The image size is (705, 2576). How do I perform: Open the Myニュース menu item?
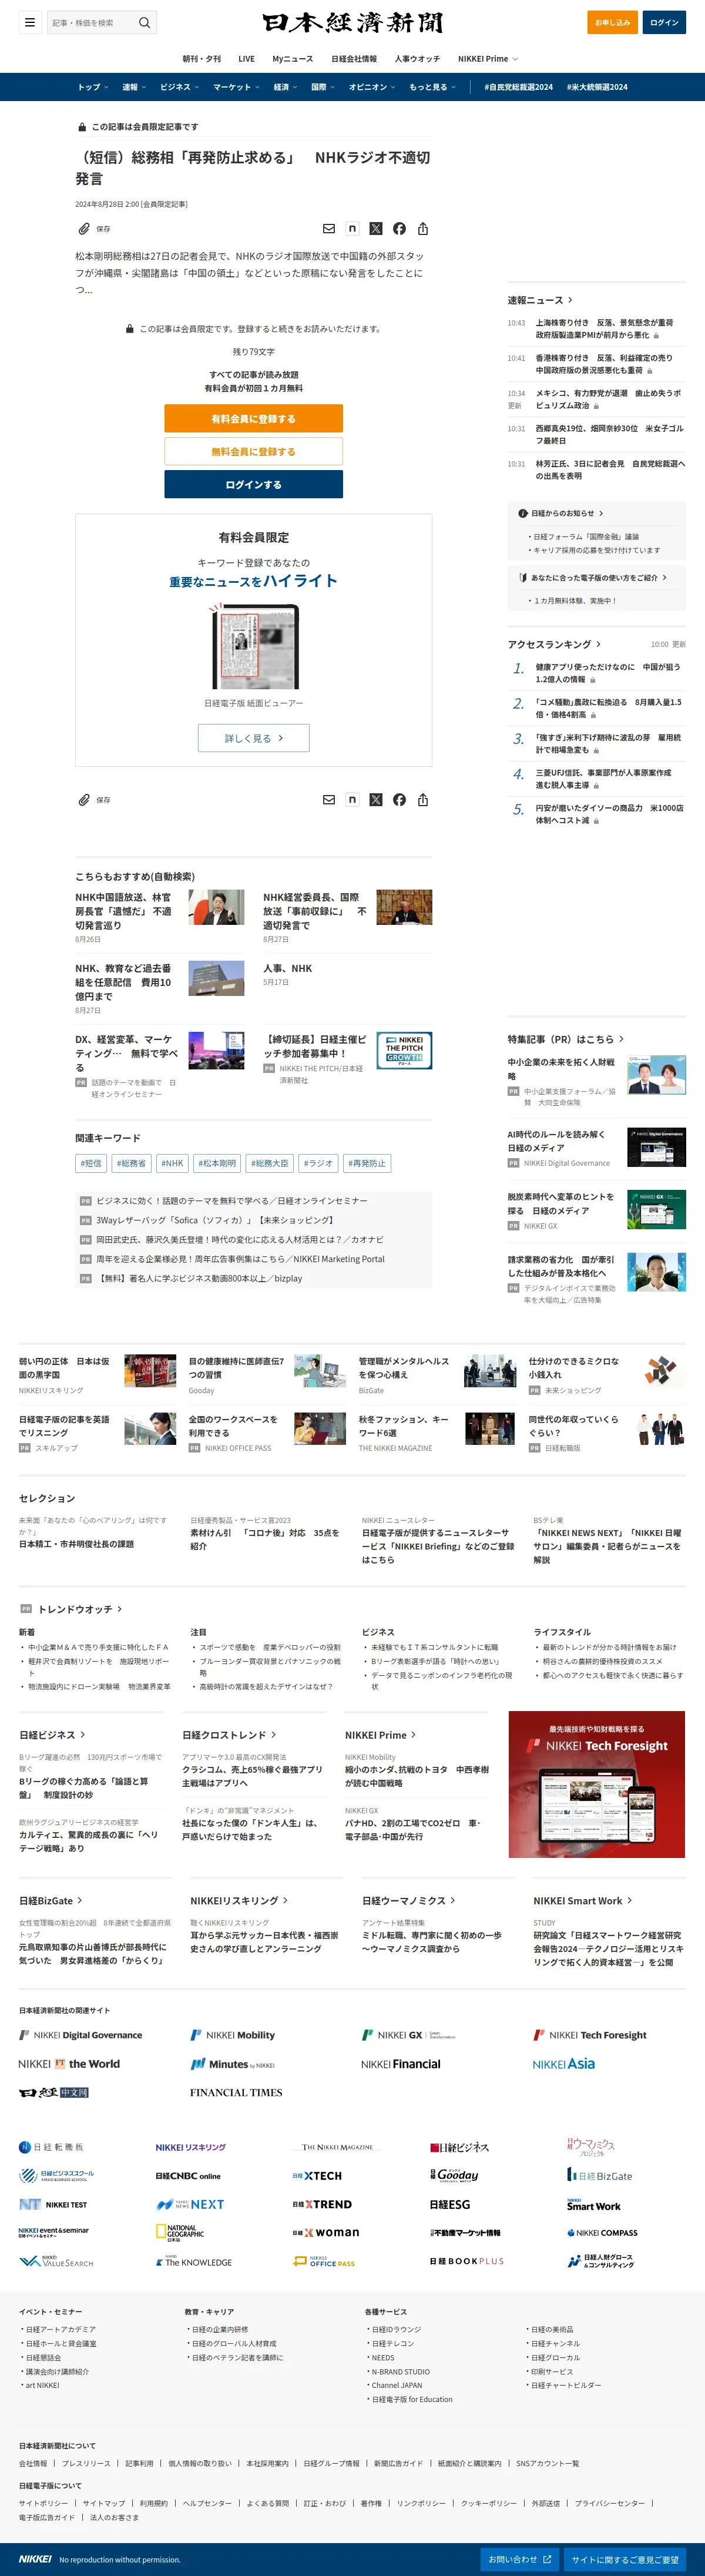[x=293, y=59]
